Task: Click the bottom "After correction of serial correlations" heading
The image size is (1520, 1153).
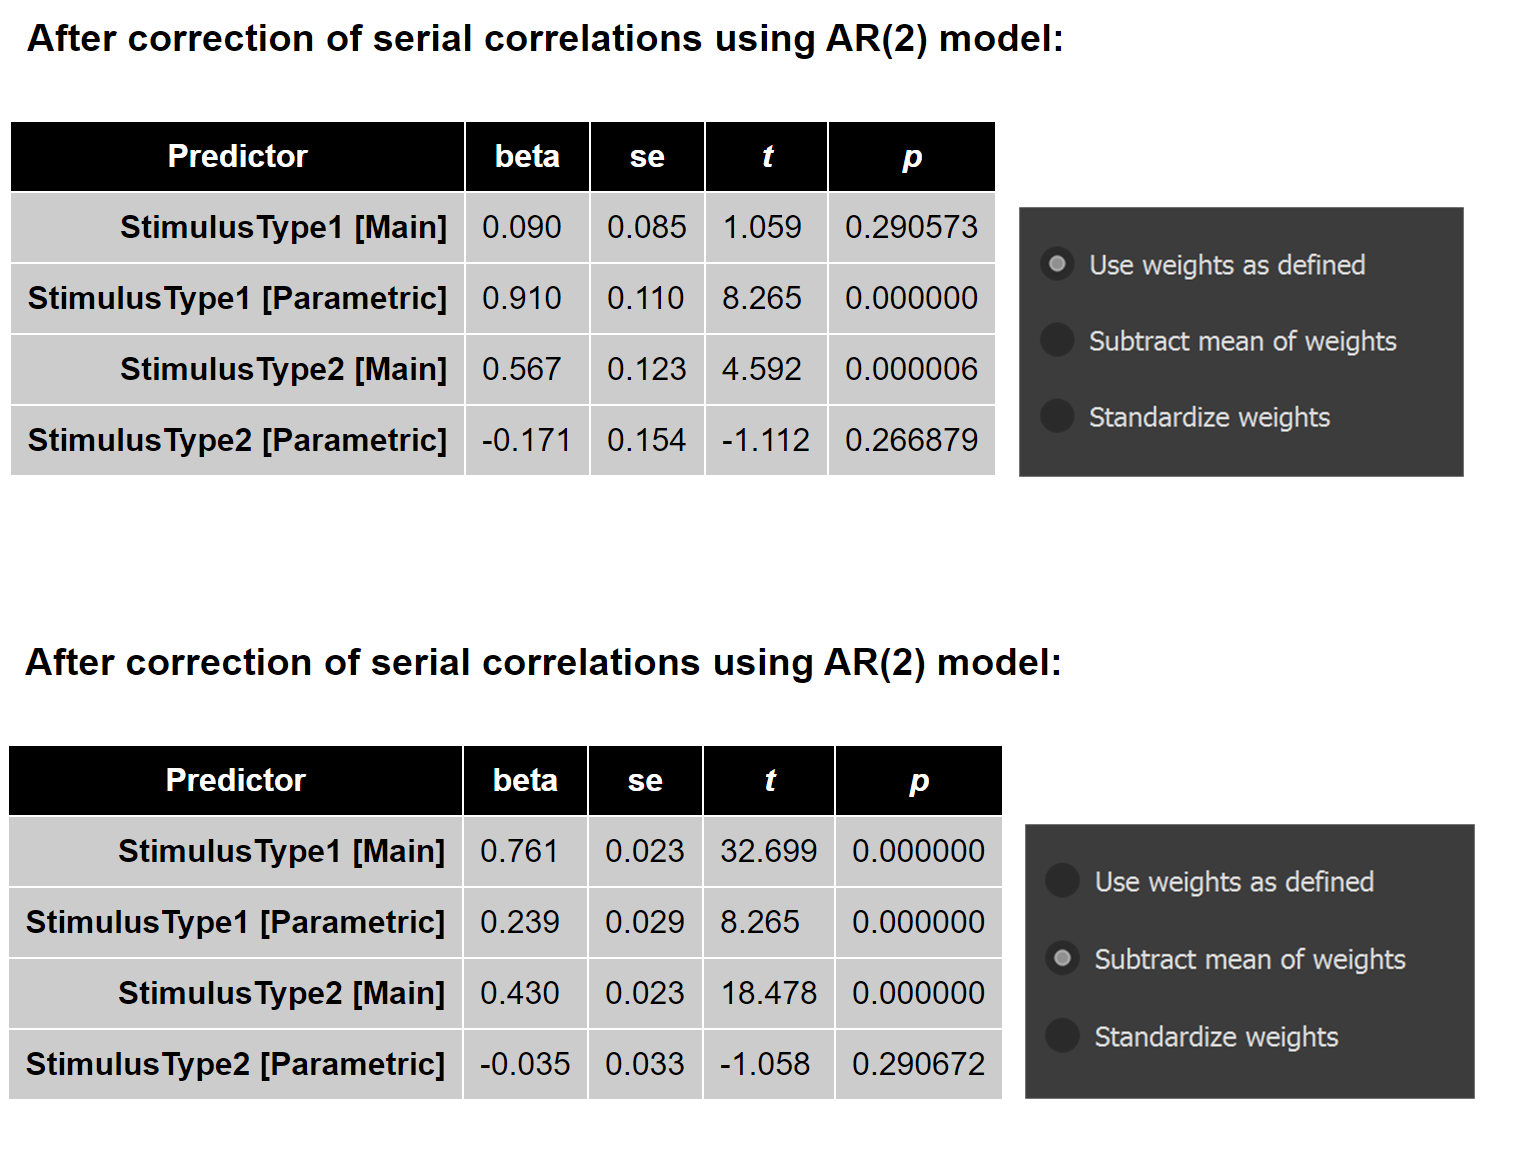Action: [546, 662]
